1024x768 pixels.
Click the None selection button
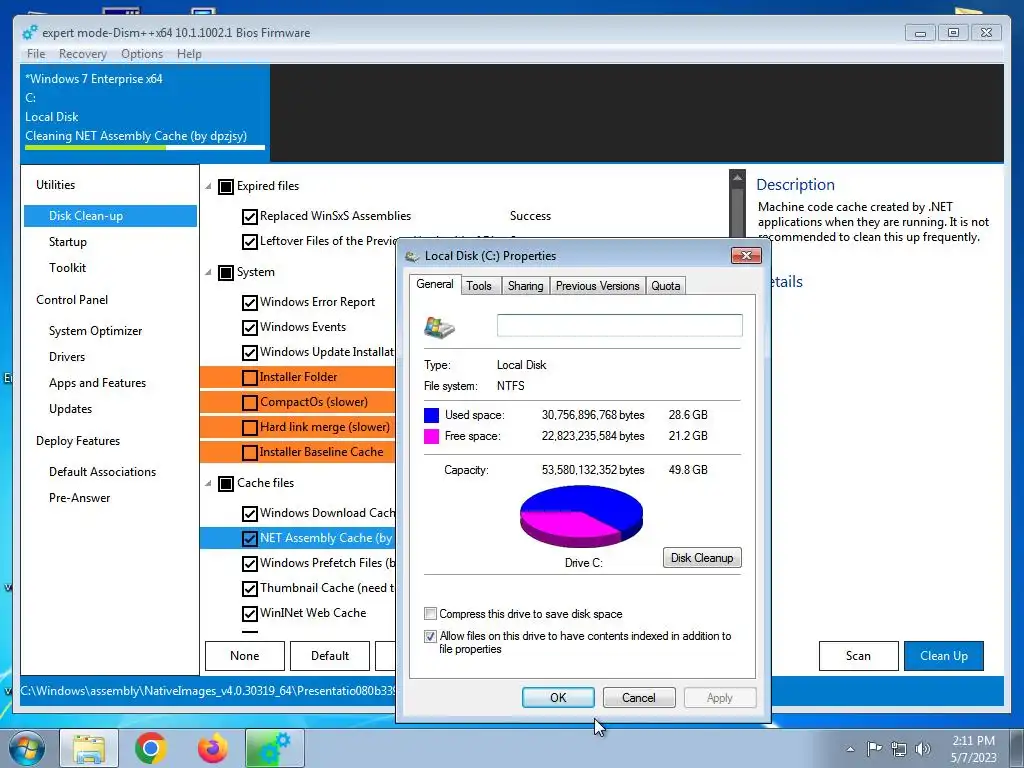coord(245,656)
